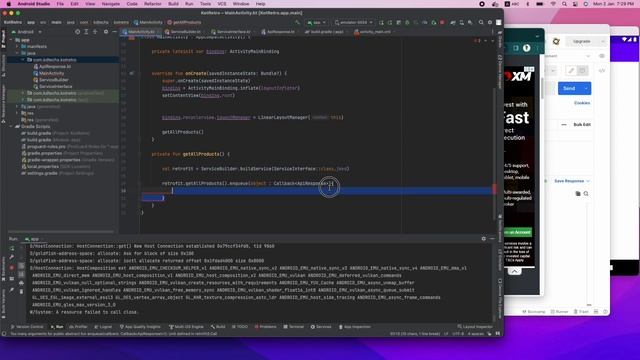Open the VCS menu
This screenshot has width=640, height=360.
pos(222,4)
